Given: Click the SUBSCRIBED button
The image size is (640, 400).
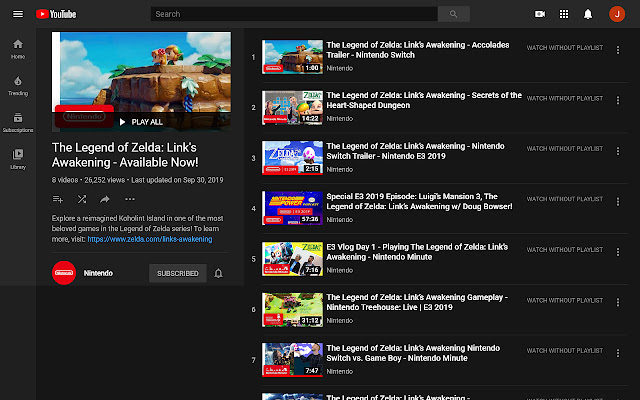Looking at the screenshot, I should [178, 273].
